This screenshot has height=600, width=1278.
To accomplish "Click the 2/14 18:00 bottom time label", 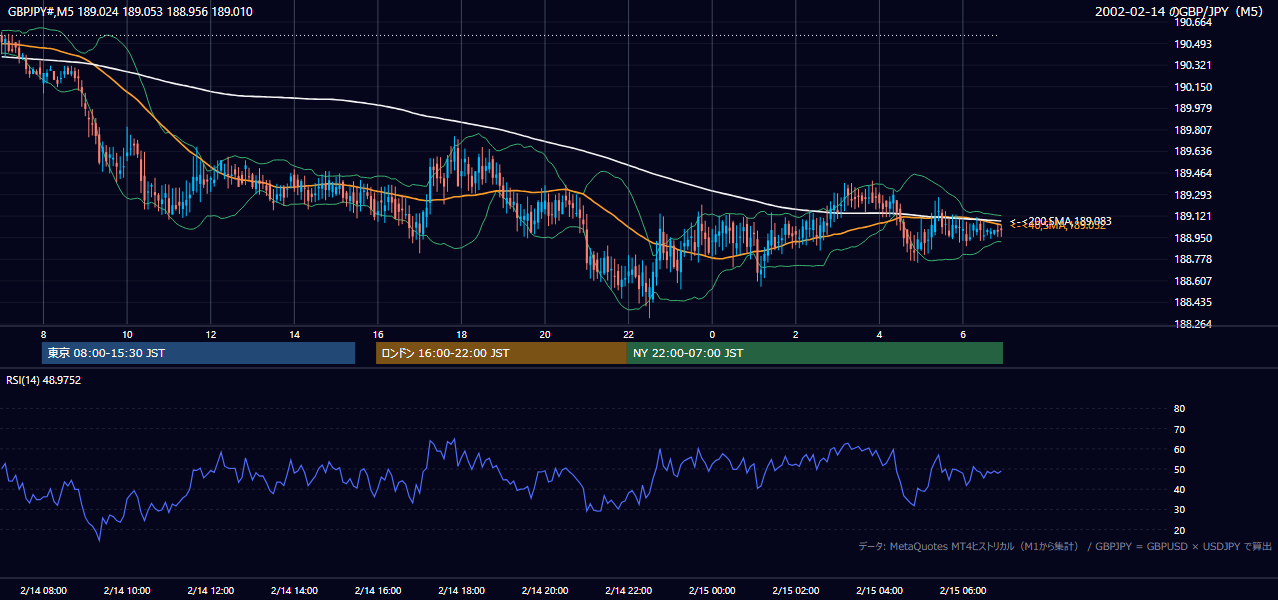I will [x=461, y=590].
